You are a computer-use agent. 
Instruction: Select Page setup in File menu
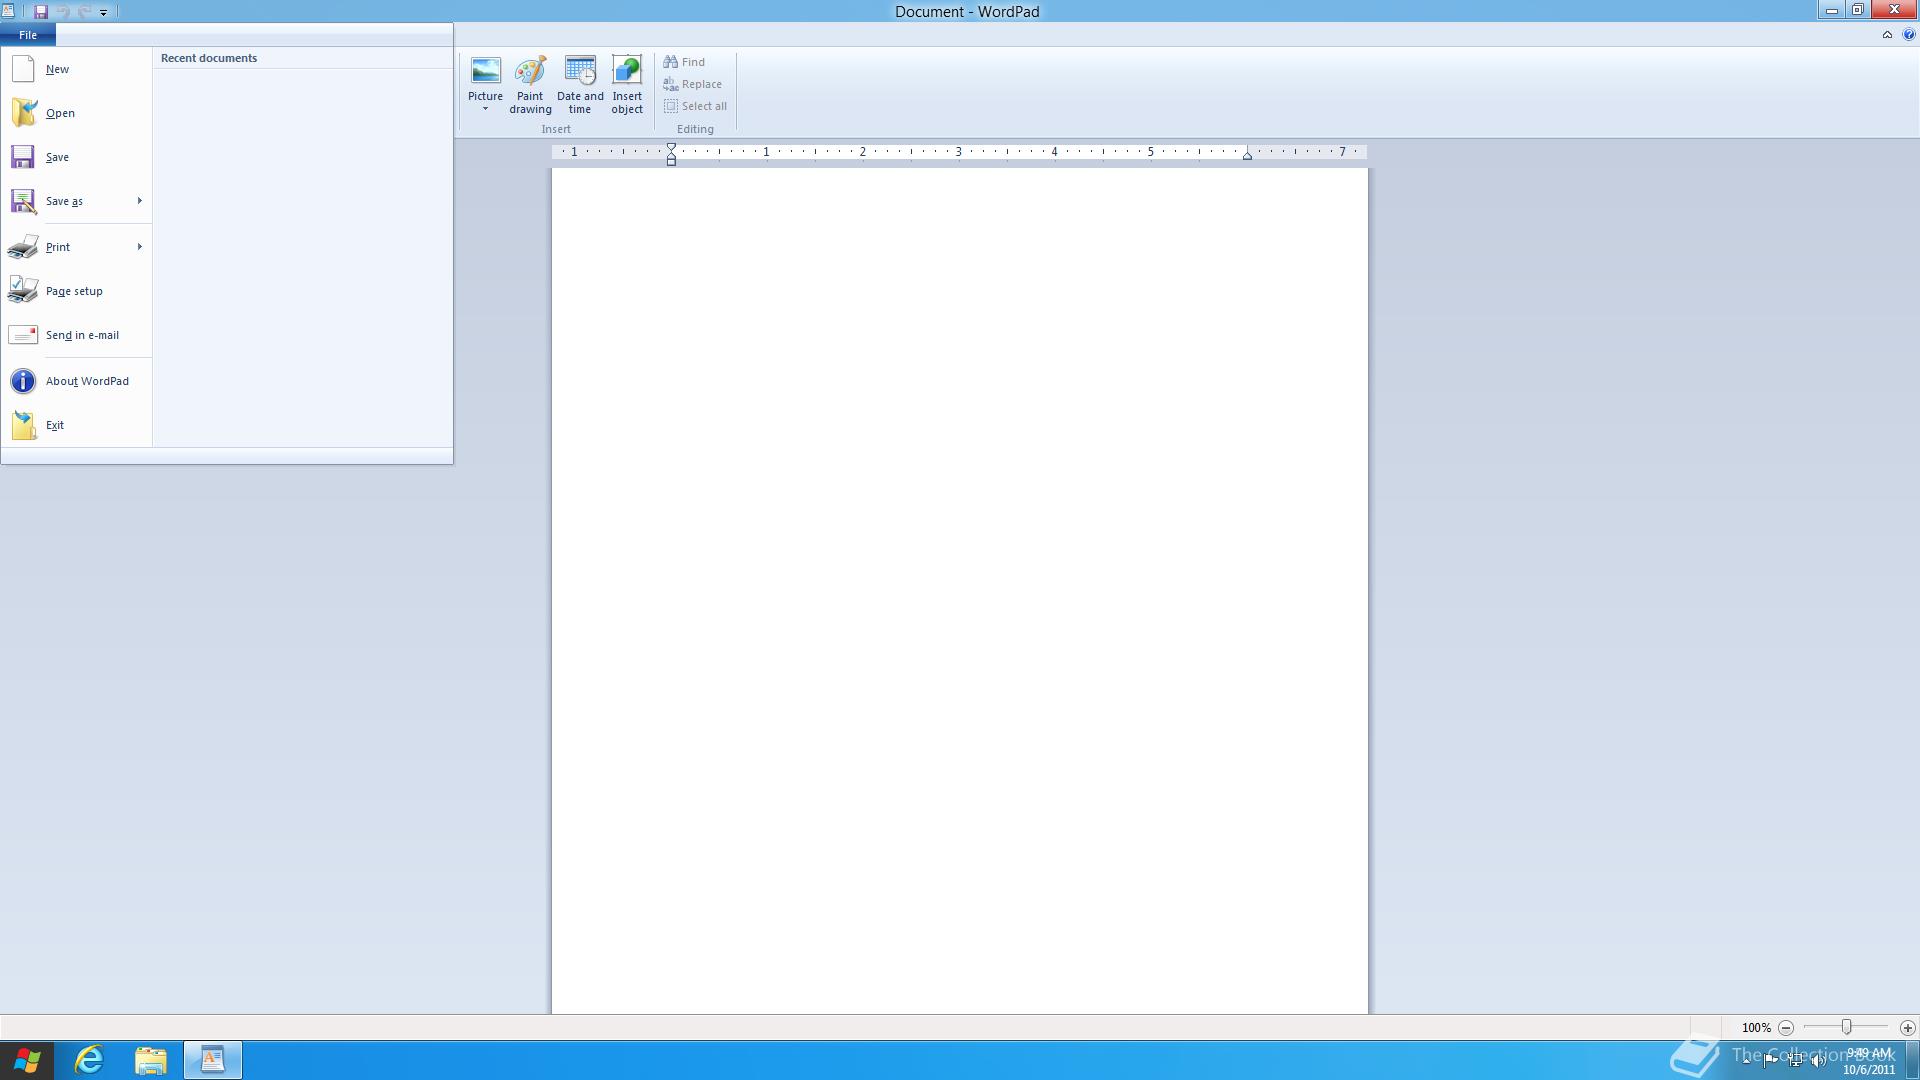click(73, 291)
